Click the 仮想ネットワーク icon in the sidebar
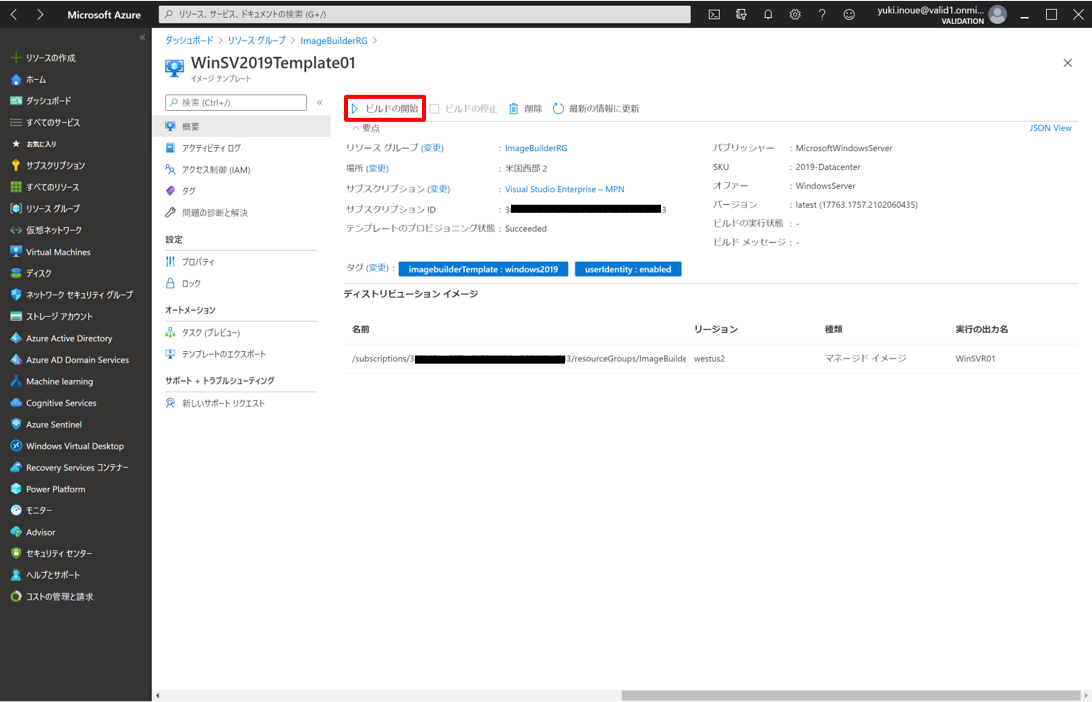This screenshot has width=1092, height=702. tap(16, 231)
